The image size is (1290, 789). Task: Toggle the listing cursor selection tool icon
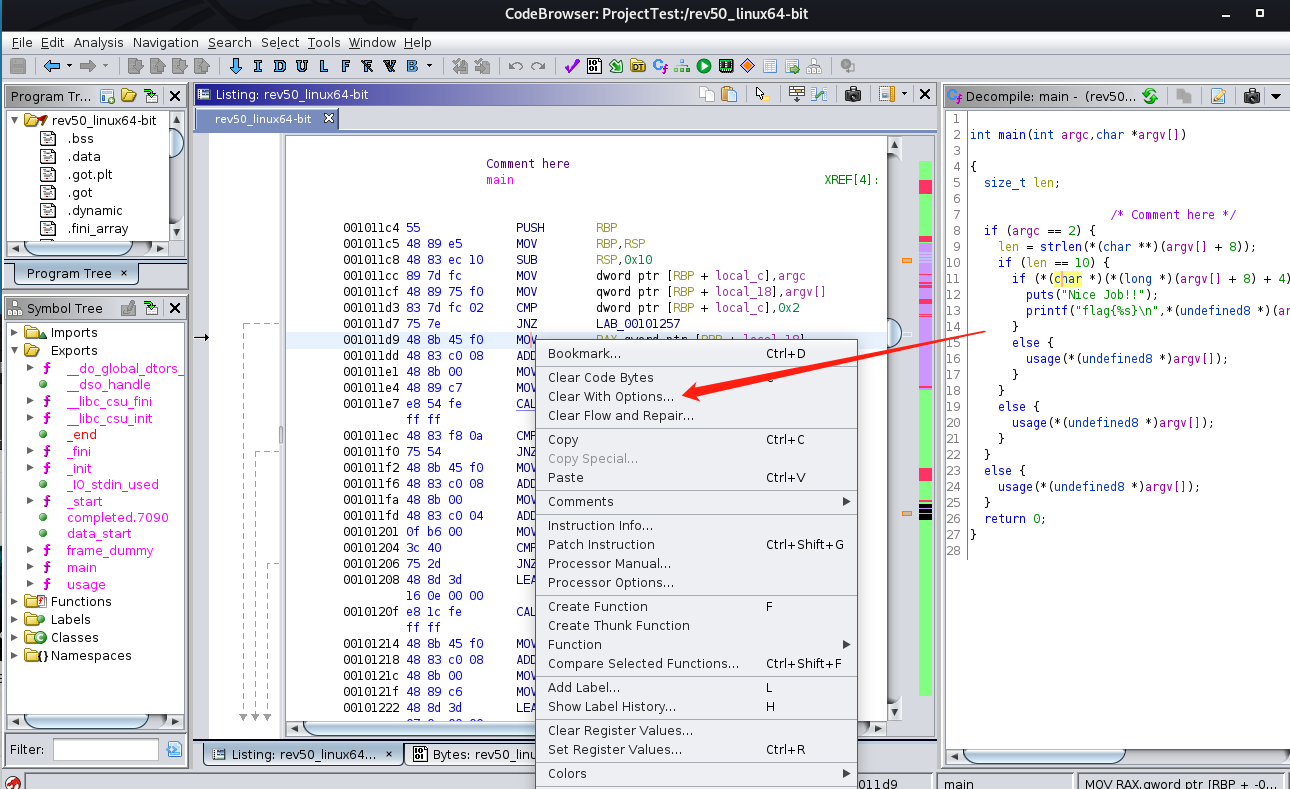(x=761, y=94)
